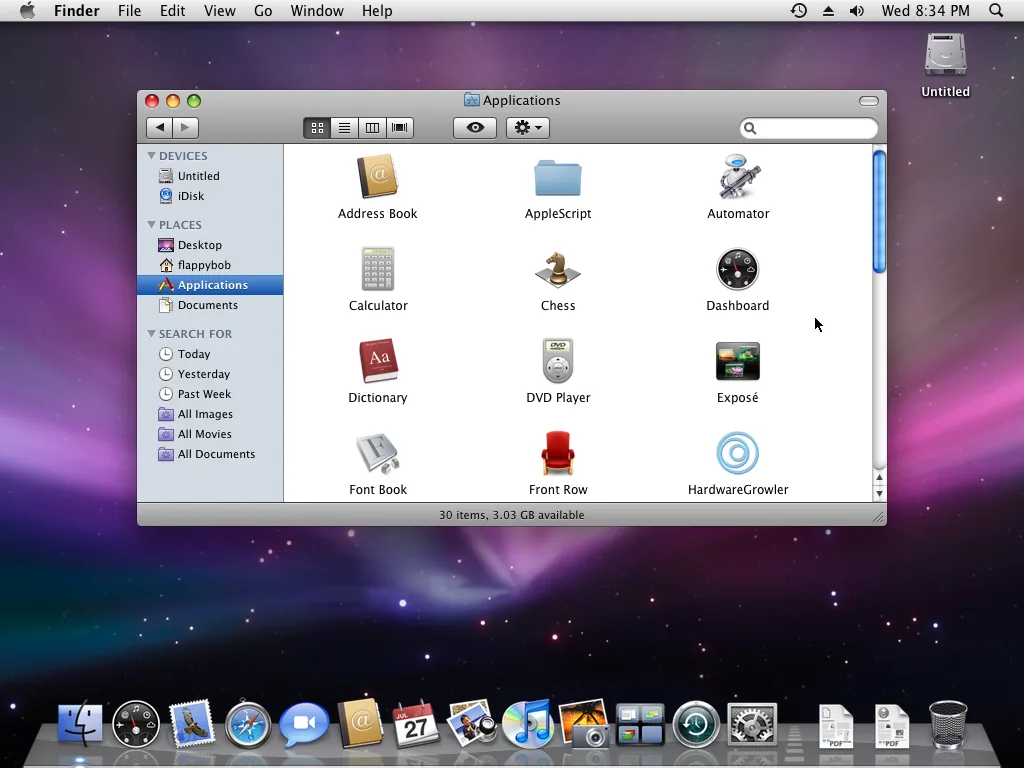Open the Finder menu
The height and width of the screenshot is (768, 1024).
pyautogui.click(x=76, y=10)
